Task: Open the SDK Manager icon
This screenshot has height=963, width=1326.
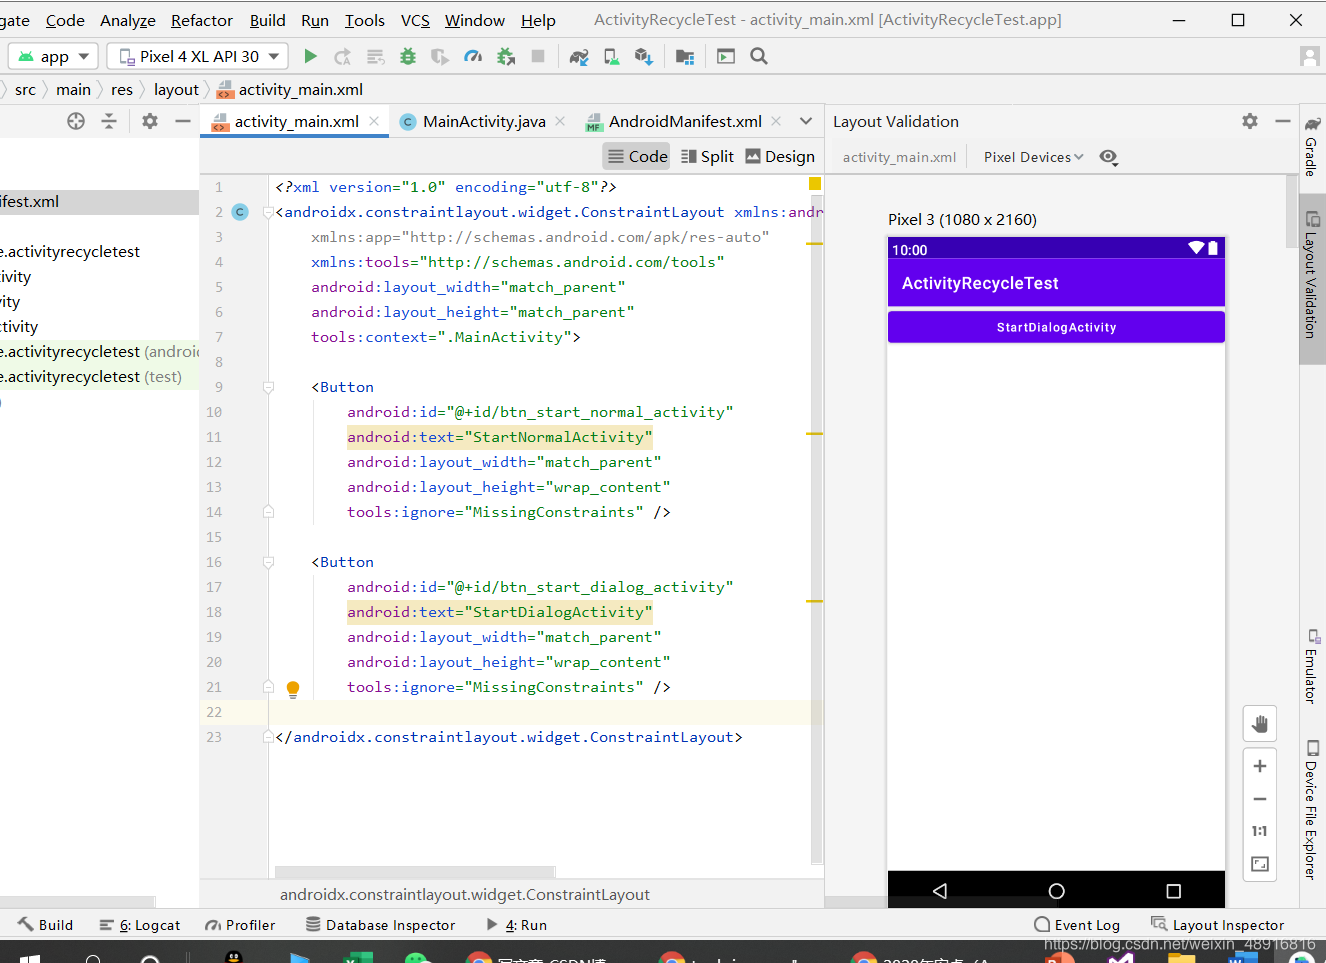Action: coord(643,57)
